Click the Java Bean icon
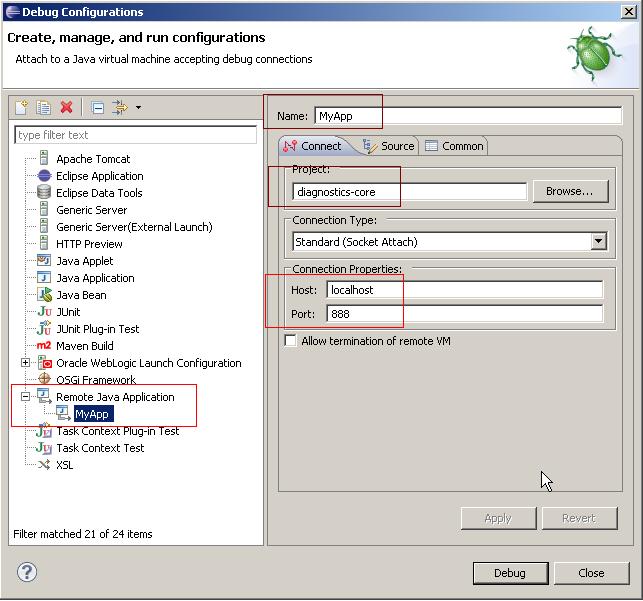Image resolution: width=643 pixels, height=601 pixels. (x=44, y=294)
